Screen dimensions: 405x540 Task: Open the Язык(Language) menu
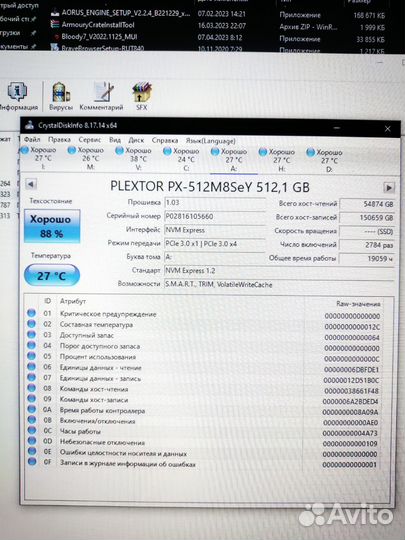[x=210, y=141]
